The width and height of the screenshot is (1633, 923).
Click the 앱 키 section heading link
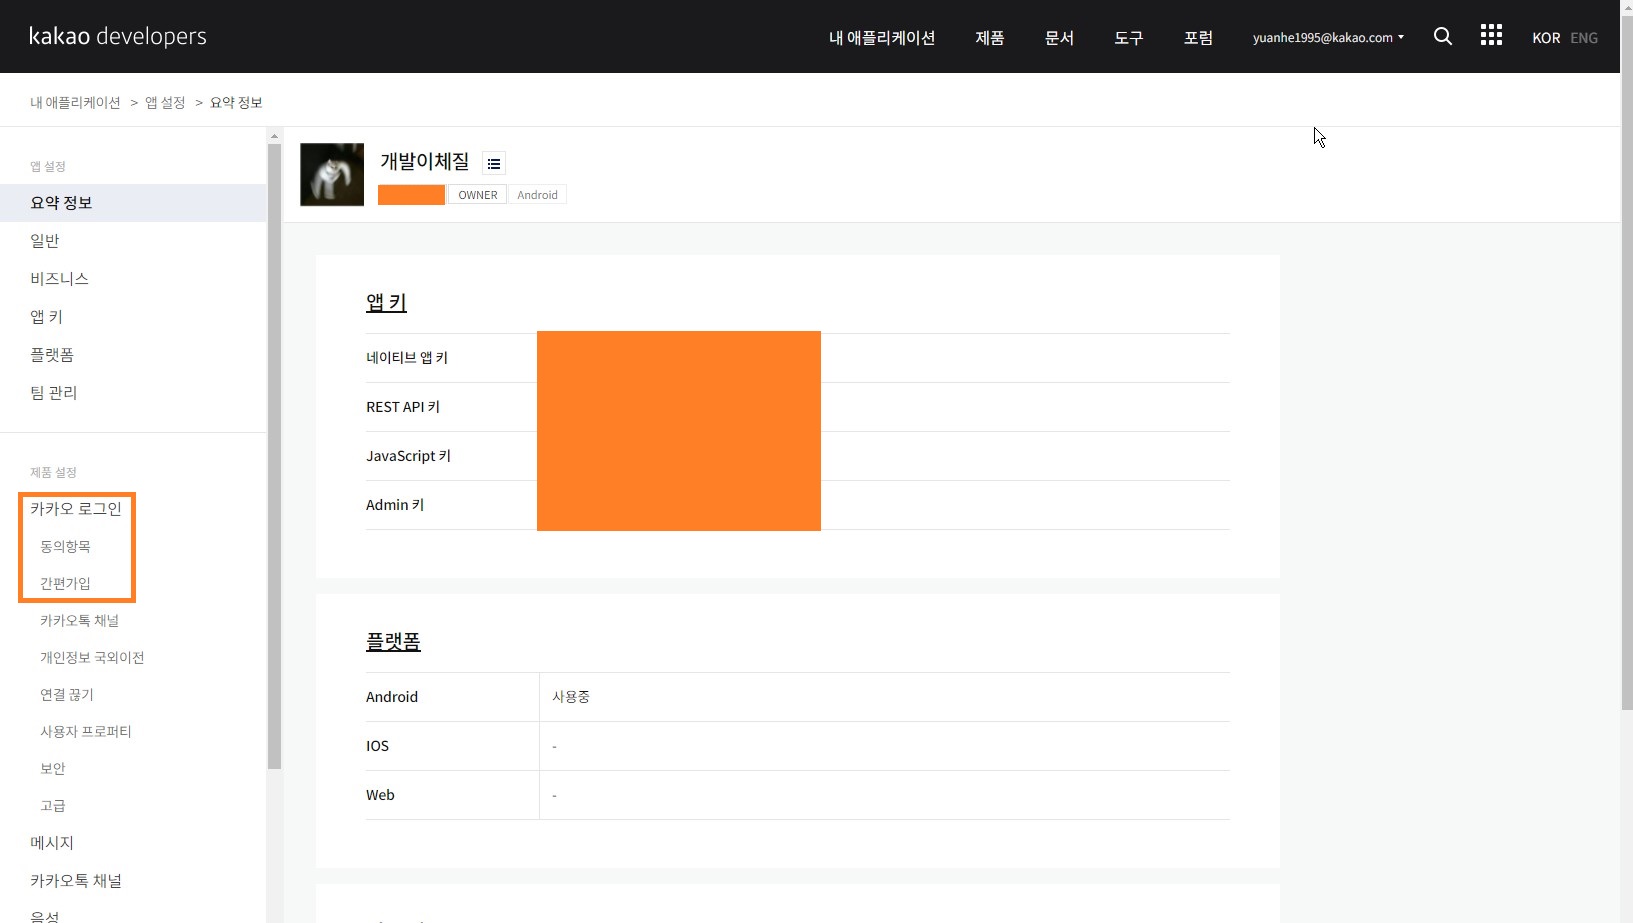(386, 302)
